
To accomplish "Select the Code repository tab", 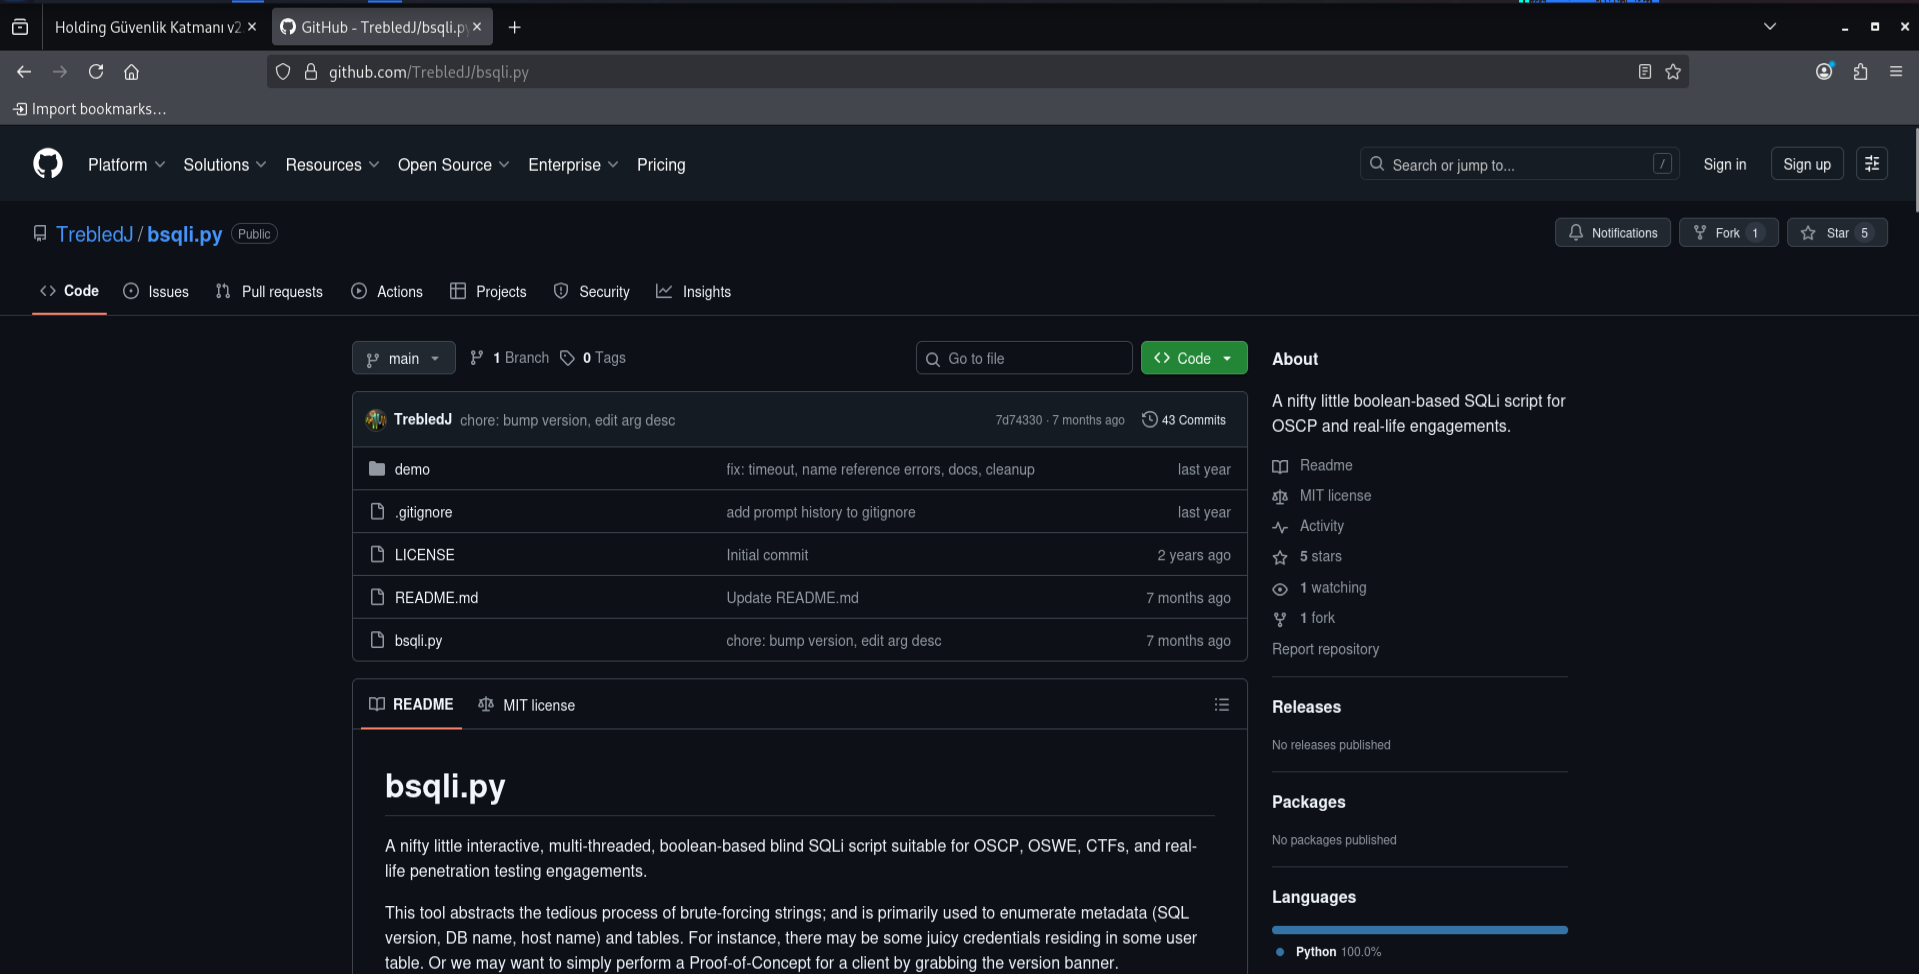I will (69, 291).
